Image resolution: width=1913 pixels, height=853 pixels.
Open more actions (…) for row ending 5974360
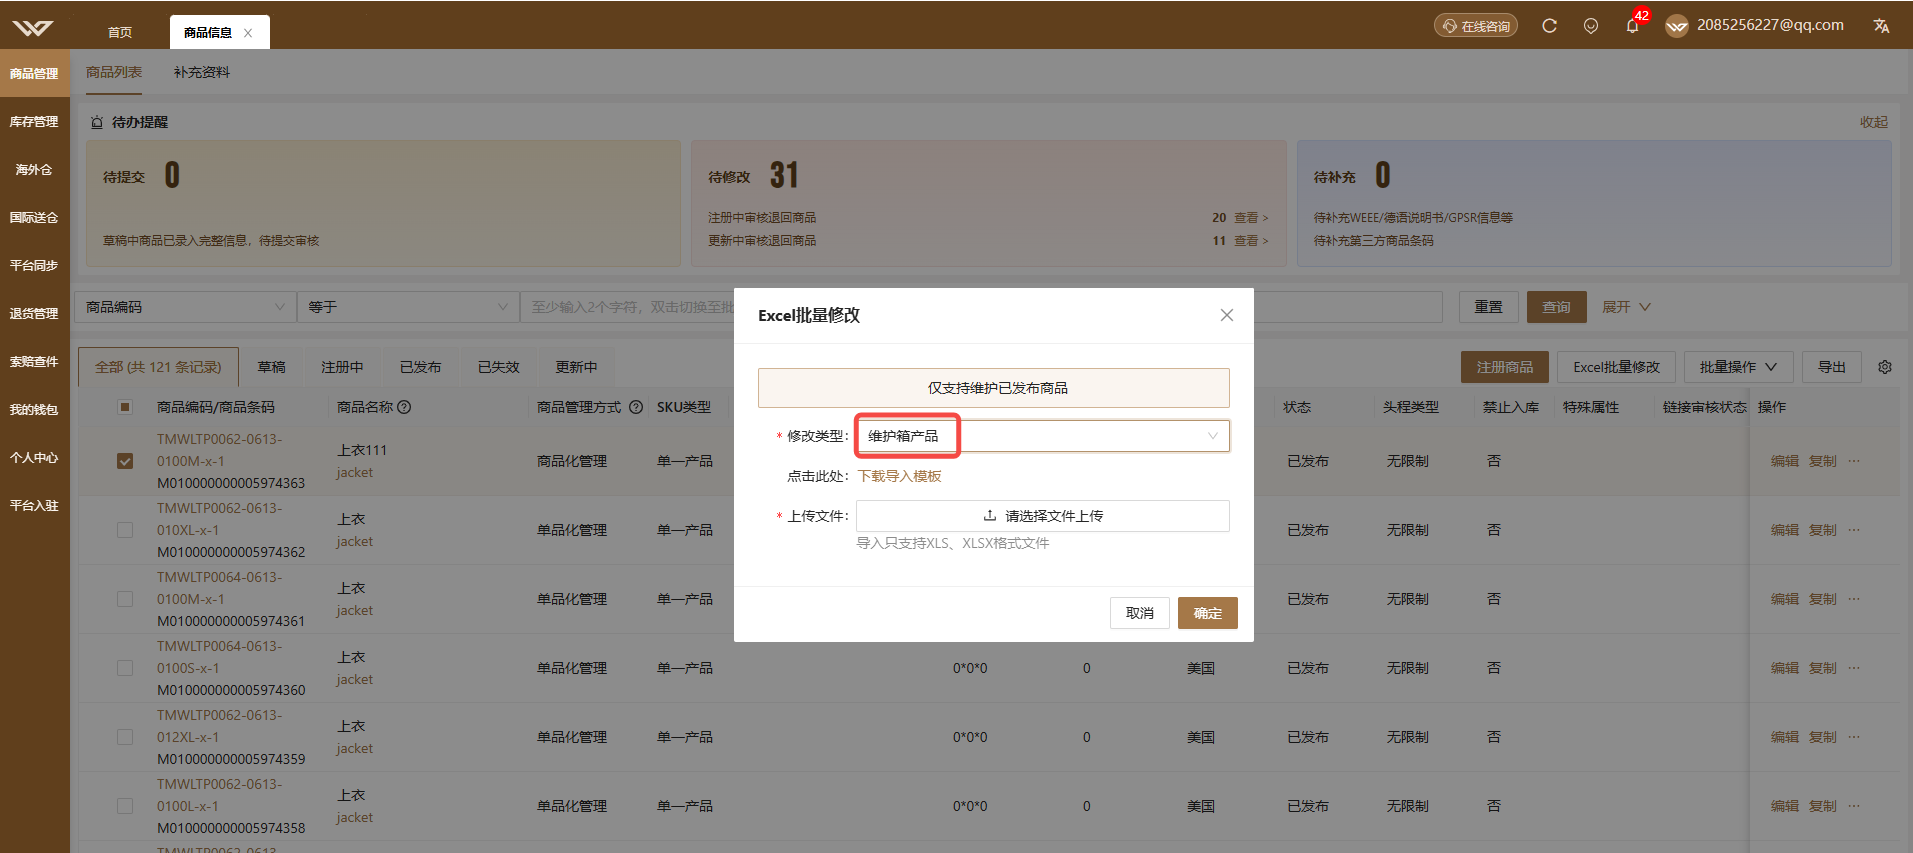click(x=1854, y=668)
